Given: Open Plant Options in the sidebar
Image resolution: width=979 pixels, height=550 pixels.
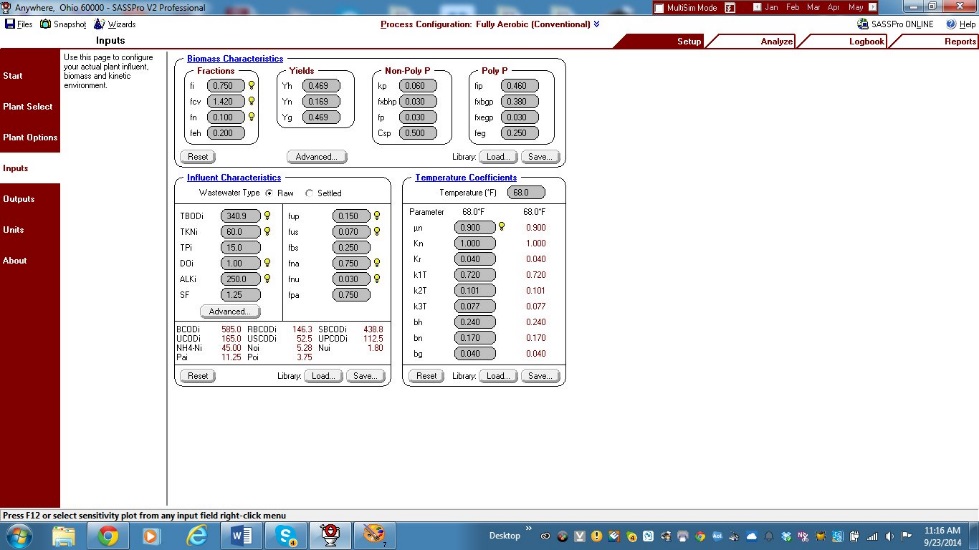Looking at the screenshot, I should pyautogui.click(x=30, y=138).
